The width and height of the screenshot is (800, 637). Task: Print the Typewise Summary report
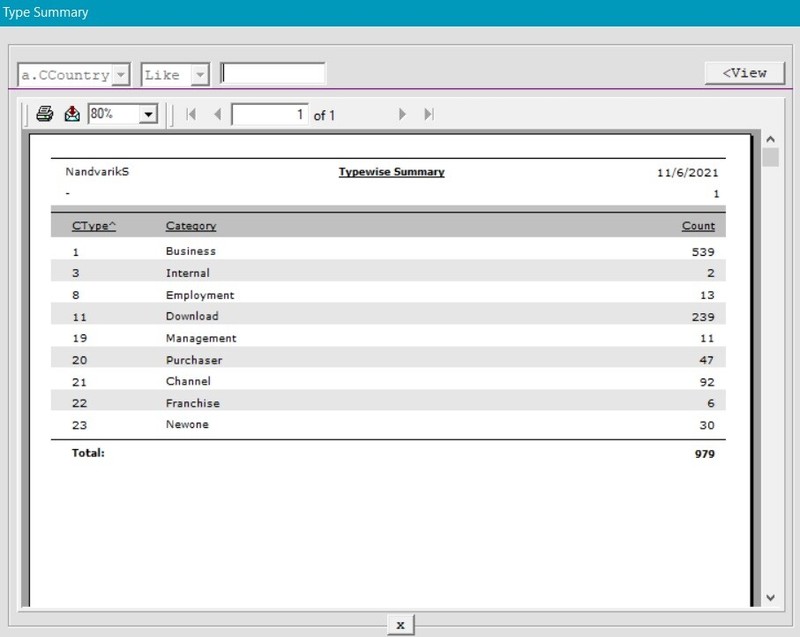click(45, 114)
